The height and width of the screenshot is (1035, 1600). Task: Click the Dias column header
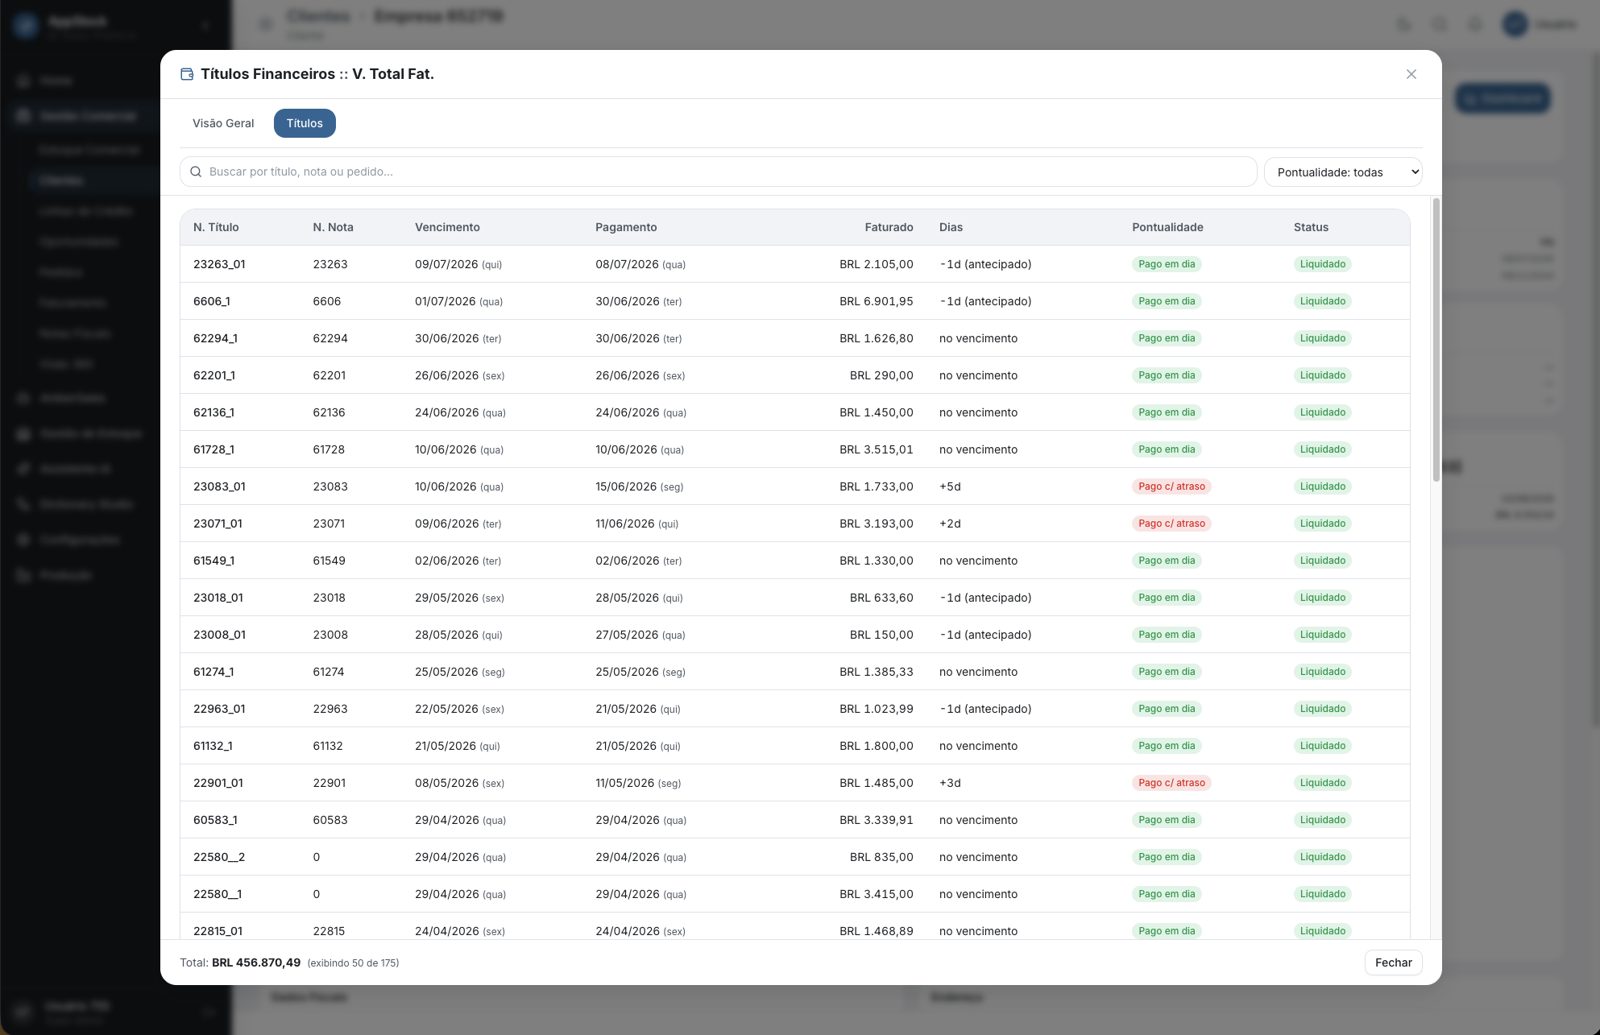(951, 227)
